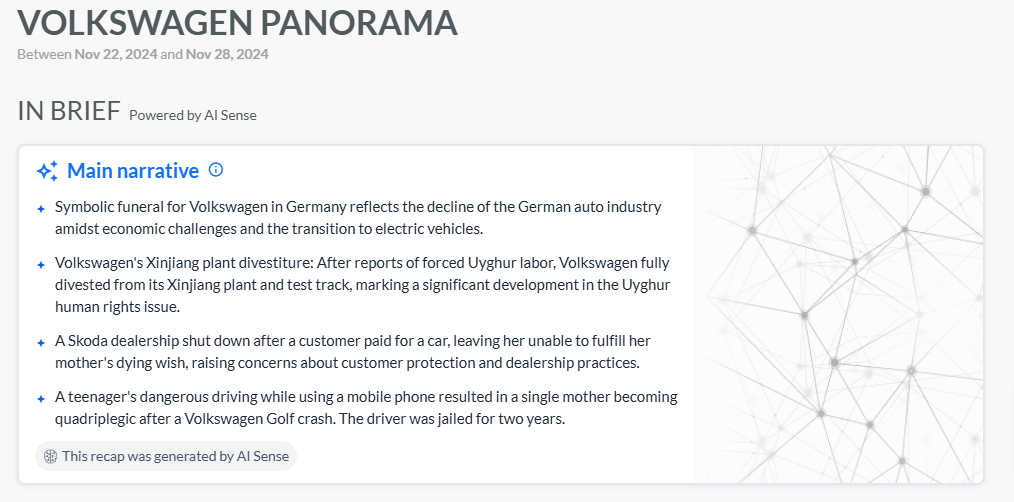This screenshot has height=502, width=1014.
Task: Click the bullet sparkle beside Symbolic funeral item
Action: pyautogui.click(x=41, y=209)
